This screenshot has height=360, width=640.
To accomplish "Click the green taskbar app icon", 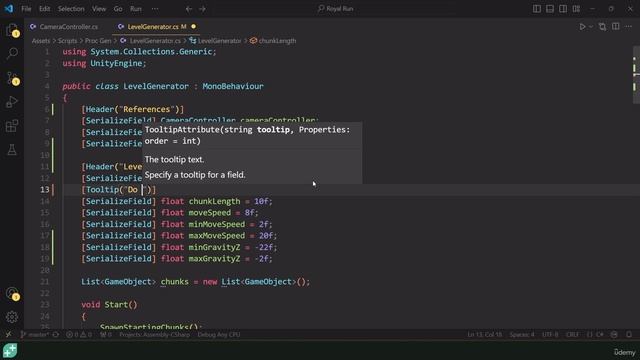I will click(10, 351).
